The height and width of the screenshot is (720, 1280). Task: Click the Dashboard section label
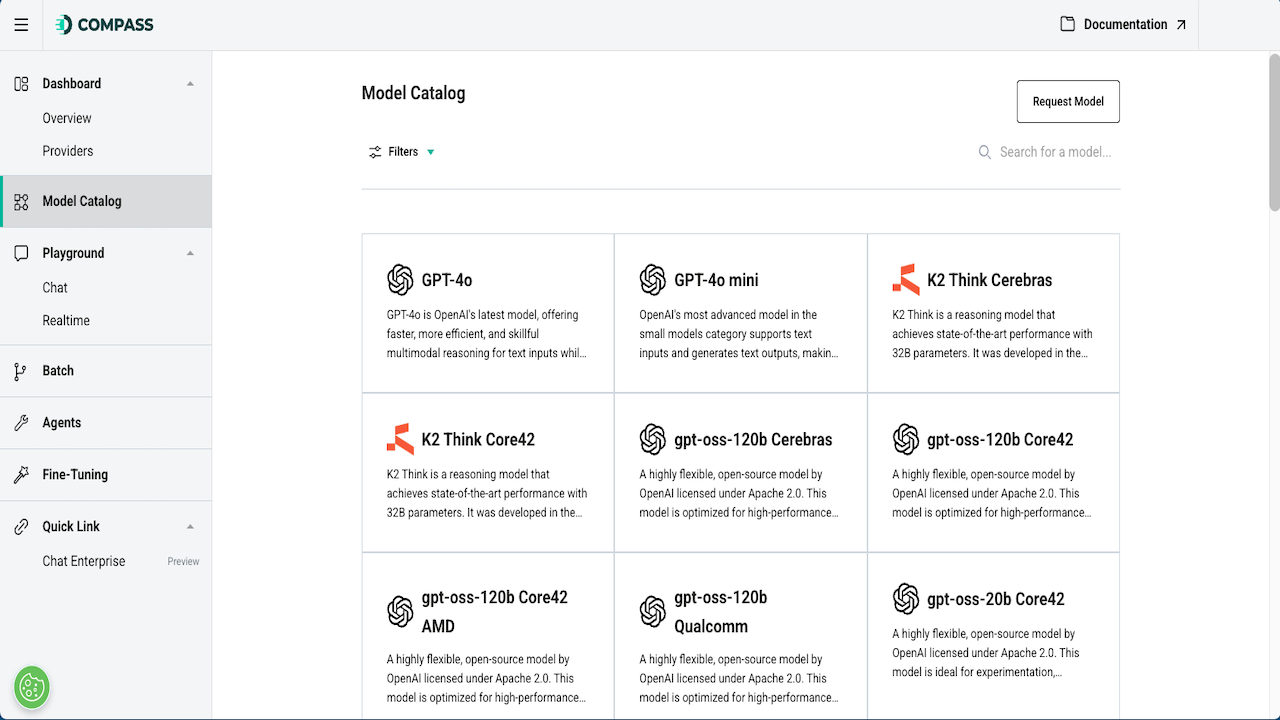pyautogui.click(x=72, y=84)
